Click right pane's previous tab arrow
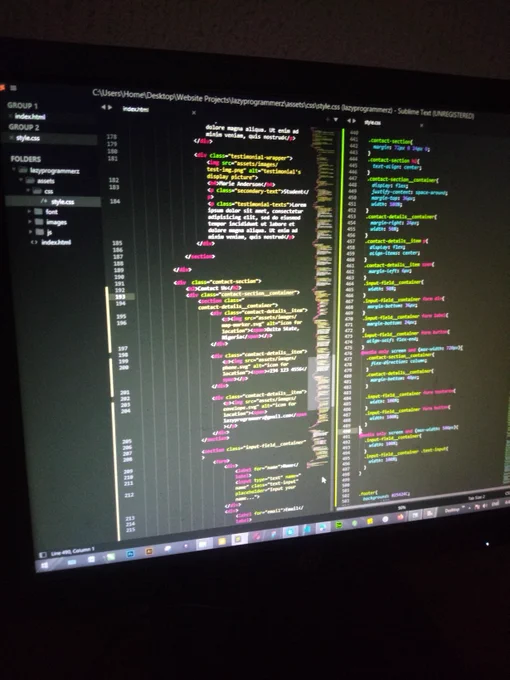The height and width of the screenshot is (680, 510). [349, 121]
